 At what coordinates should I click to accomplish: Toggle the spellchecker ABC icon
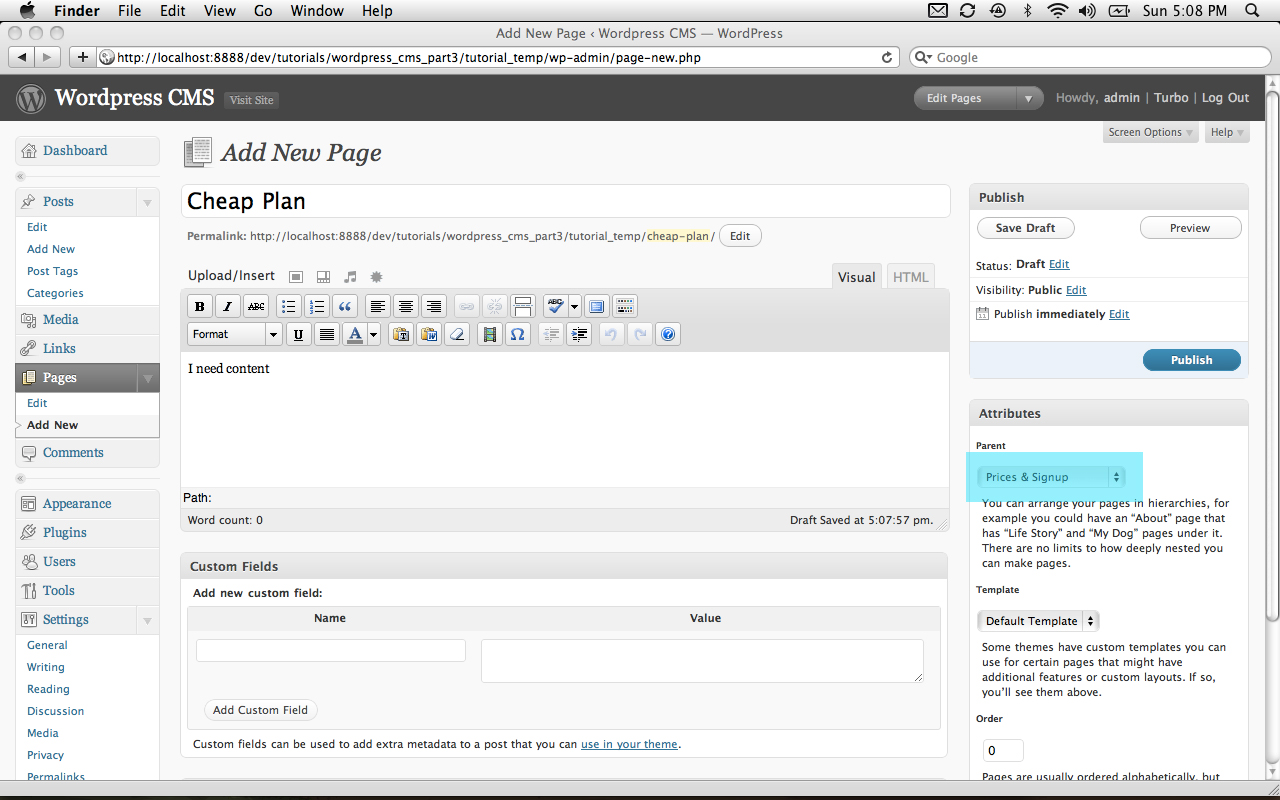click(555, 306)
